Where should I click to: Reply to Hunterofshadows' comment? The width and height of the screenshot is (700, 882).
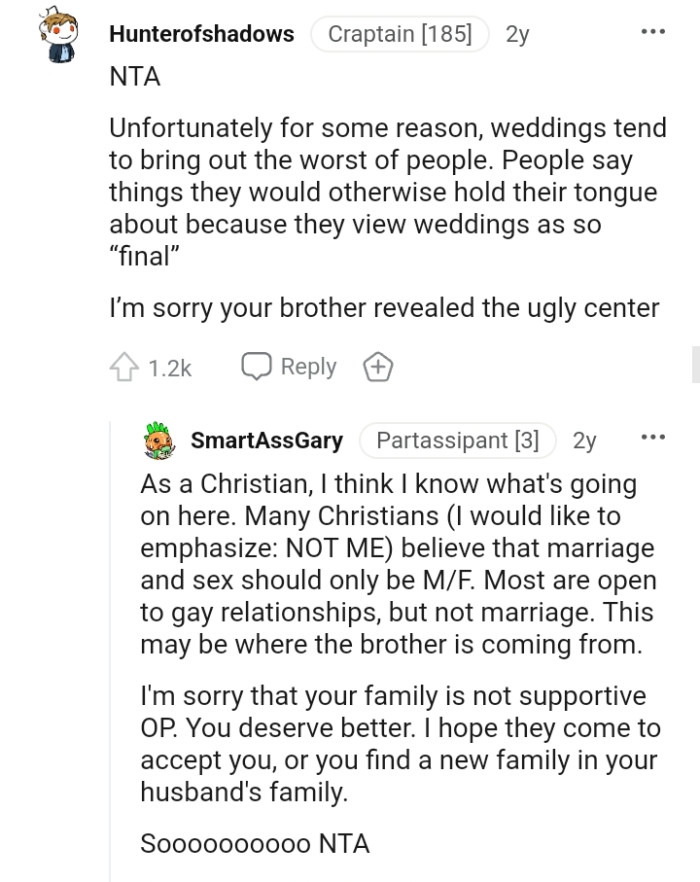[x=289, y=367]
